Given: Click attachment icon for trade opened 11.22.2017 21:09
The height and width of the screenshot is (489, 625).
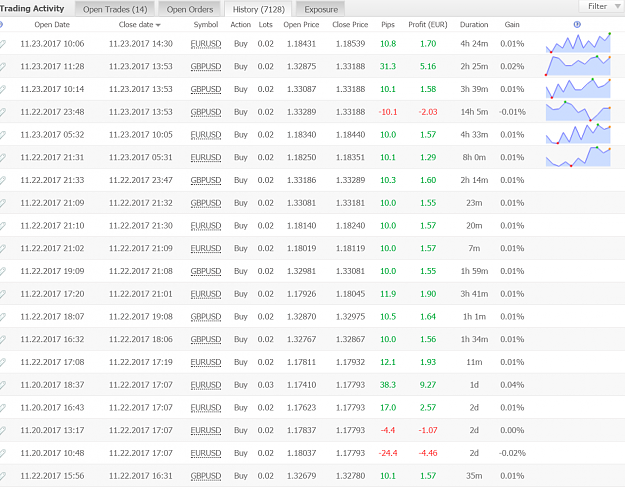Looking at the screenshot, I should click(x=3, y=202).
